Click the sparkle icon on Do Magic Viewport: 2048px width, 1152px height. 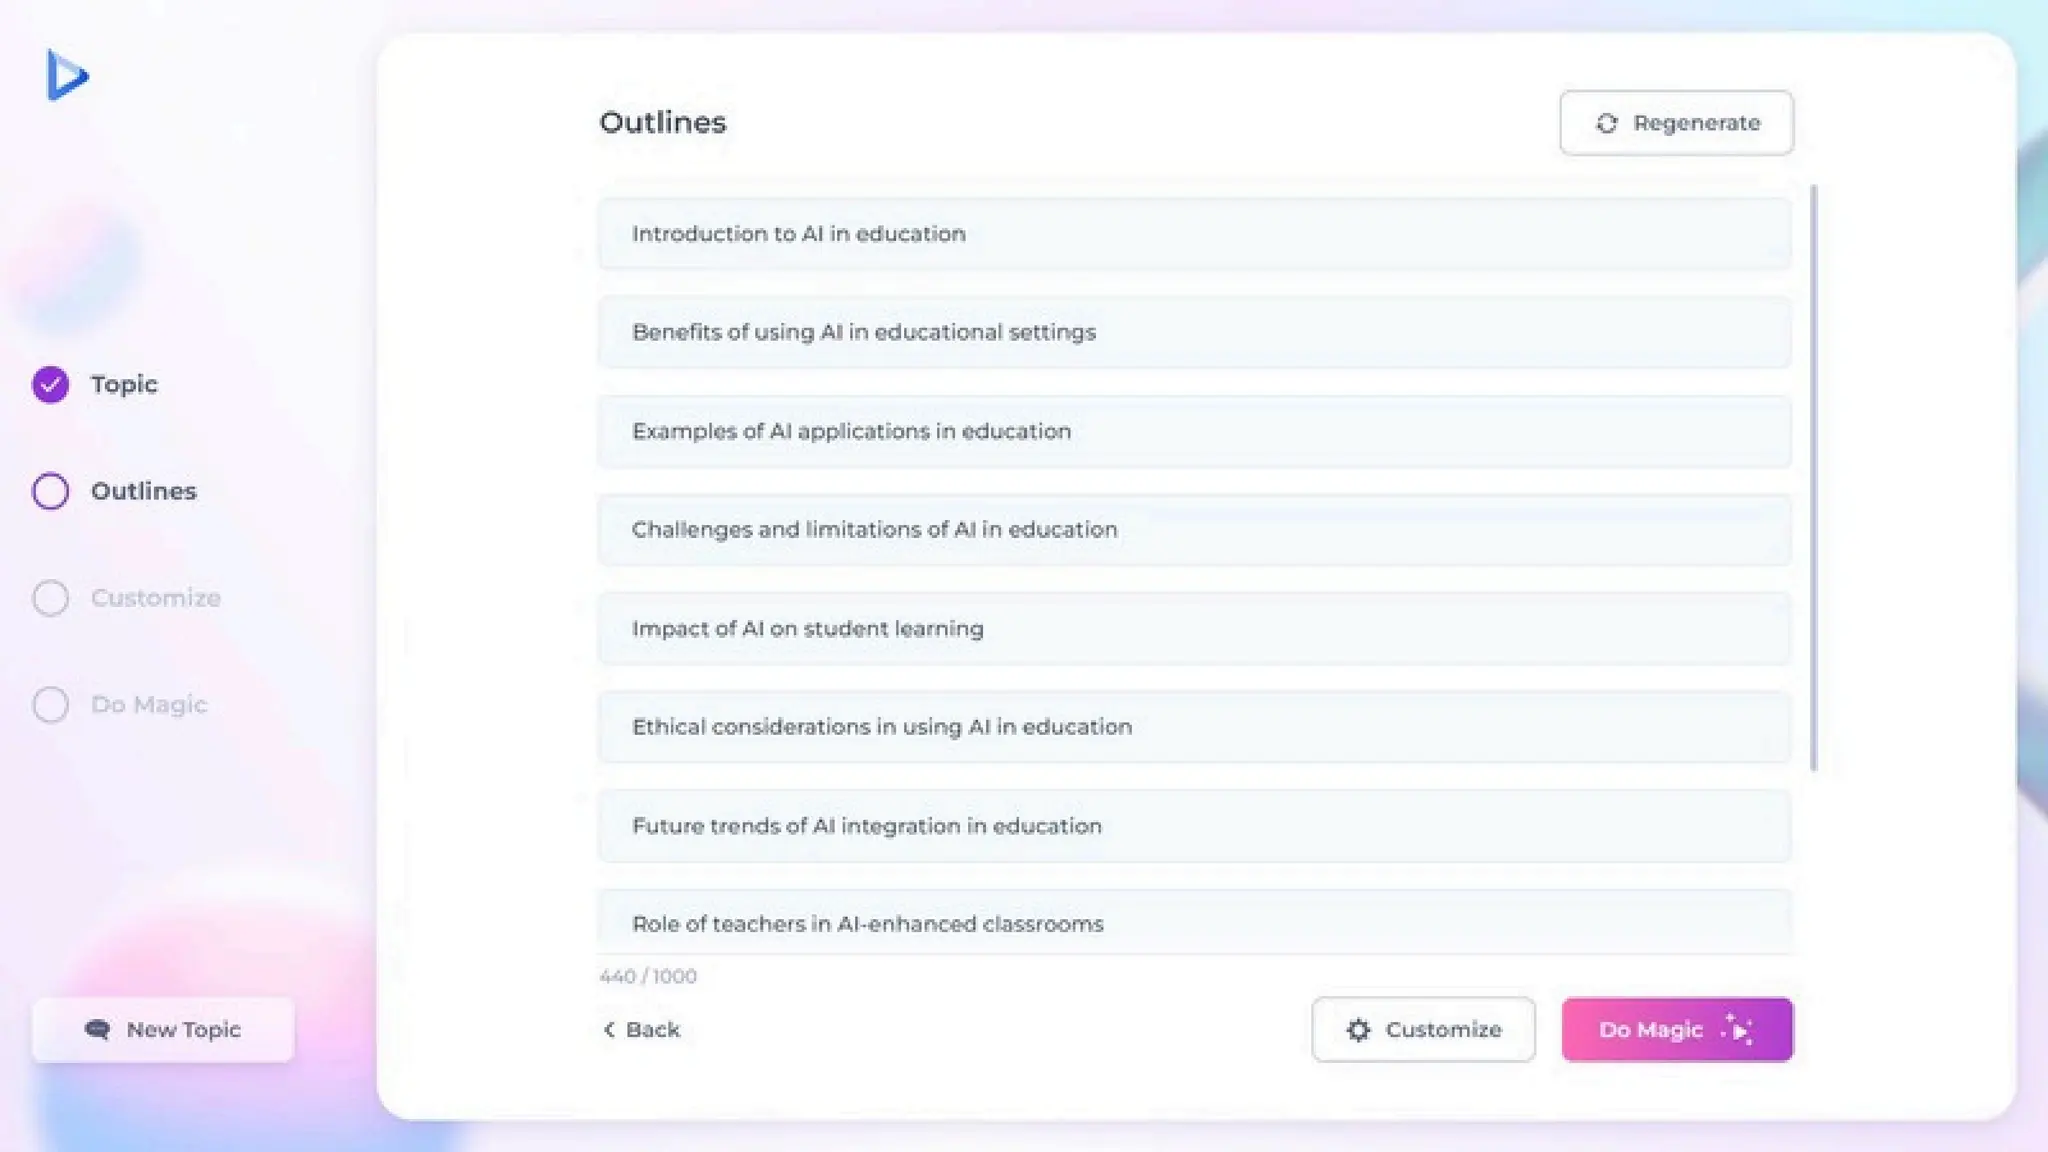coord(1737,1029)
